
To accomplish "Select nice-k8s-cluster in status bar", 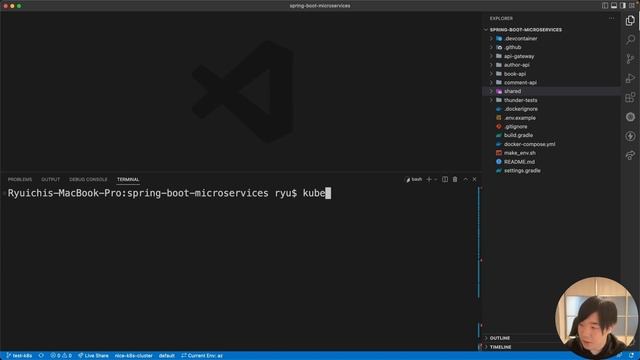I will click(x=133, y=356).
